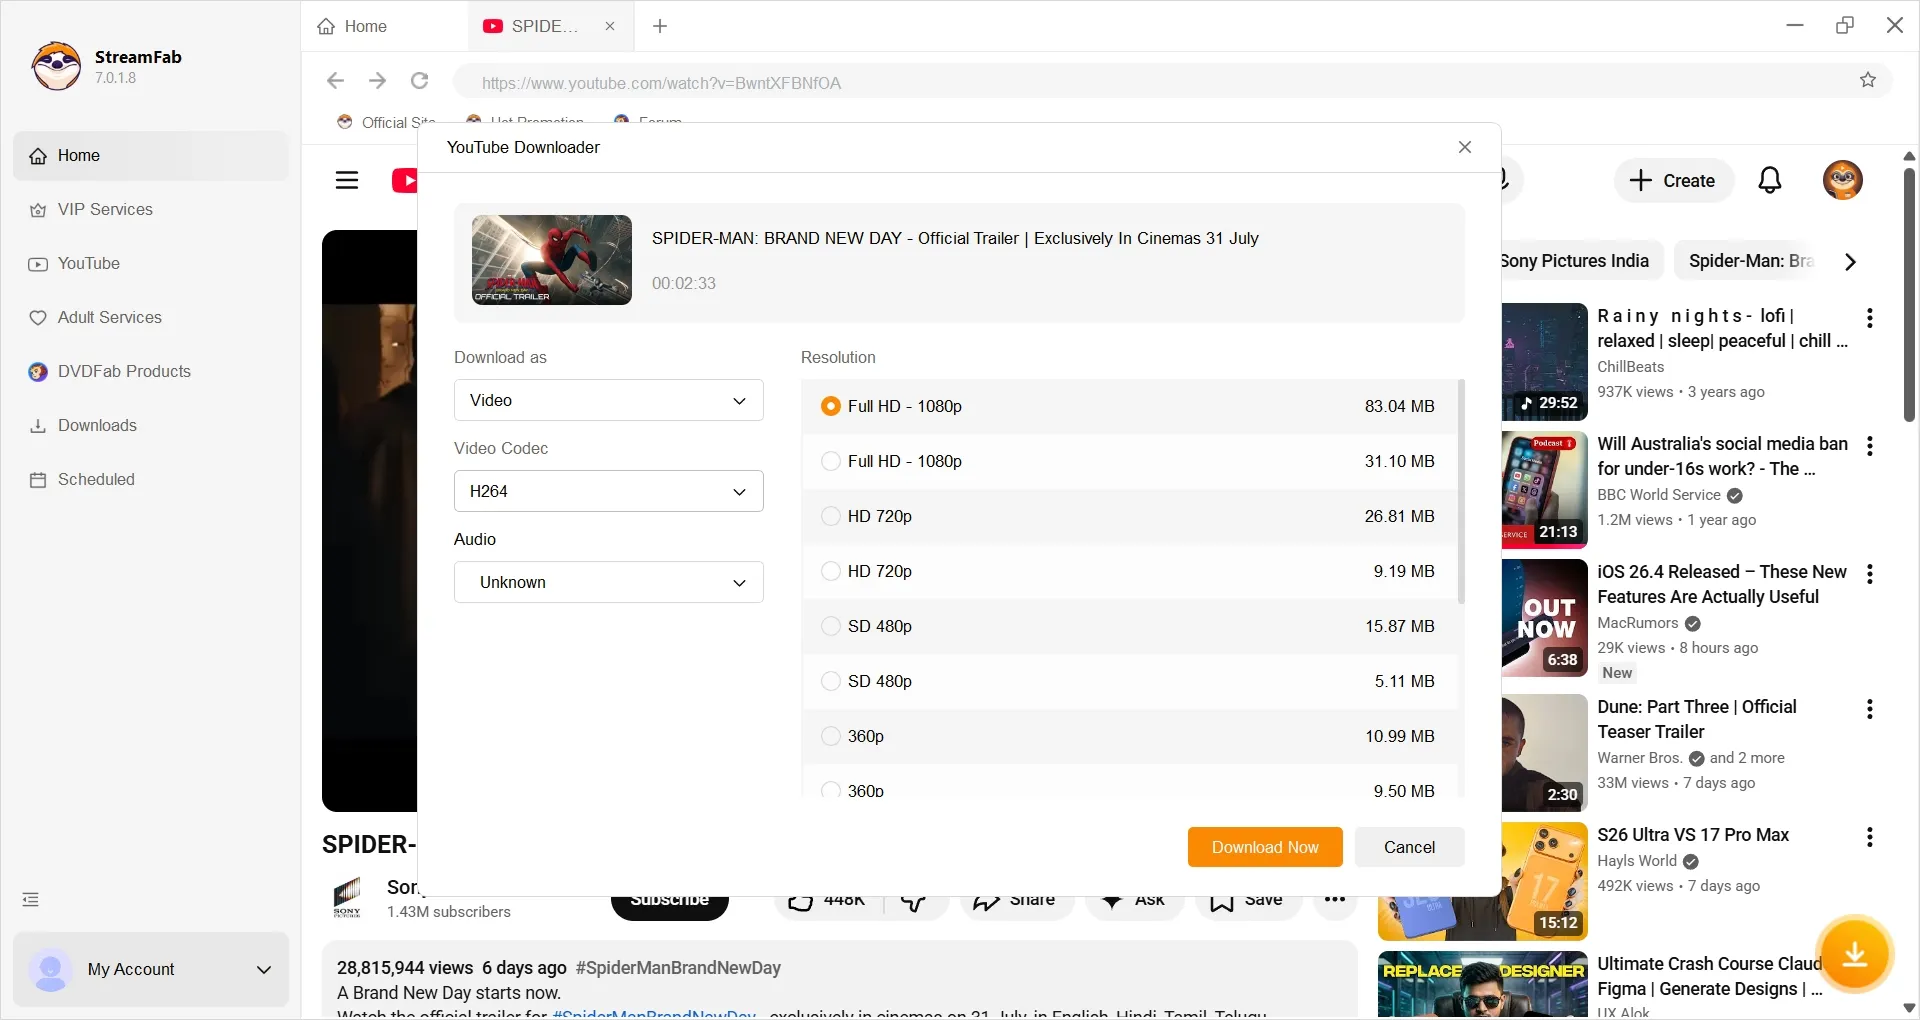Reload the current YouTube page

point(419,81)
